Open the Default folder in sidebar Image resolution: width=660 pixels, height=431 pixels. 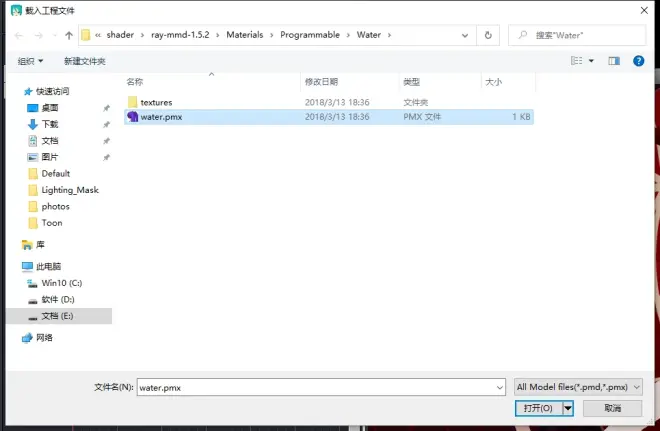[56, 173]
